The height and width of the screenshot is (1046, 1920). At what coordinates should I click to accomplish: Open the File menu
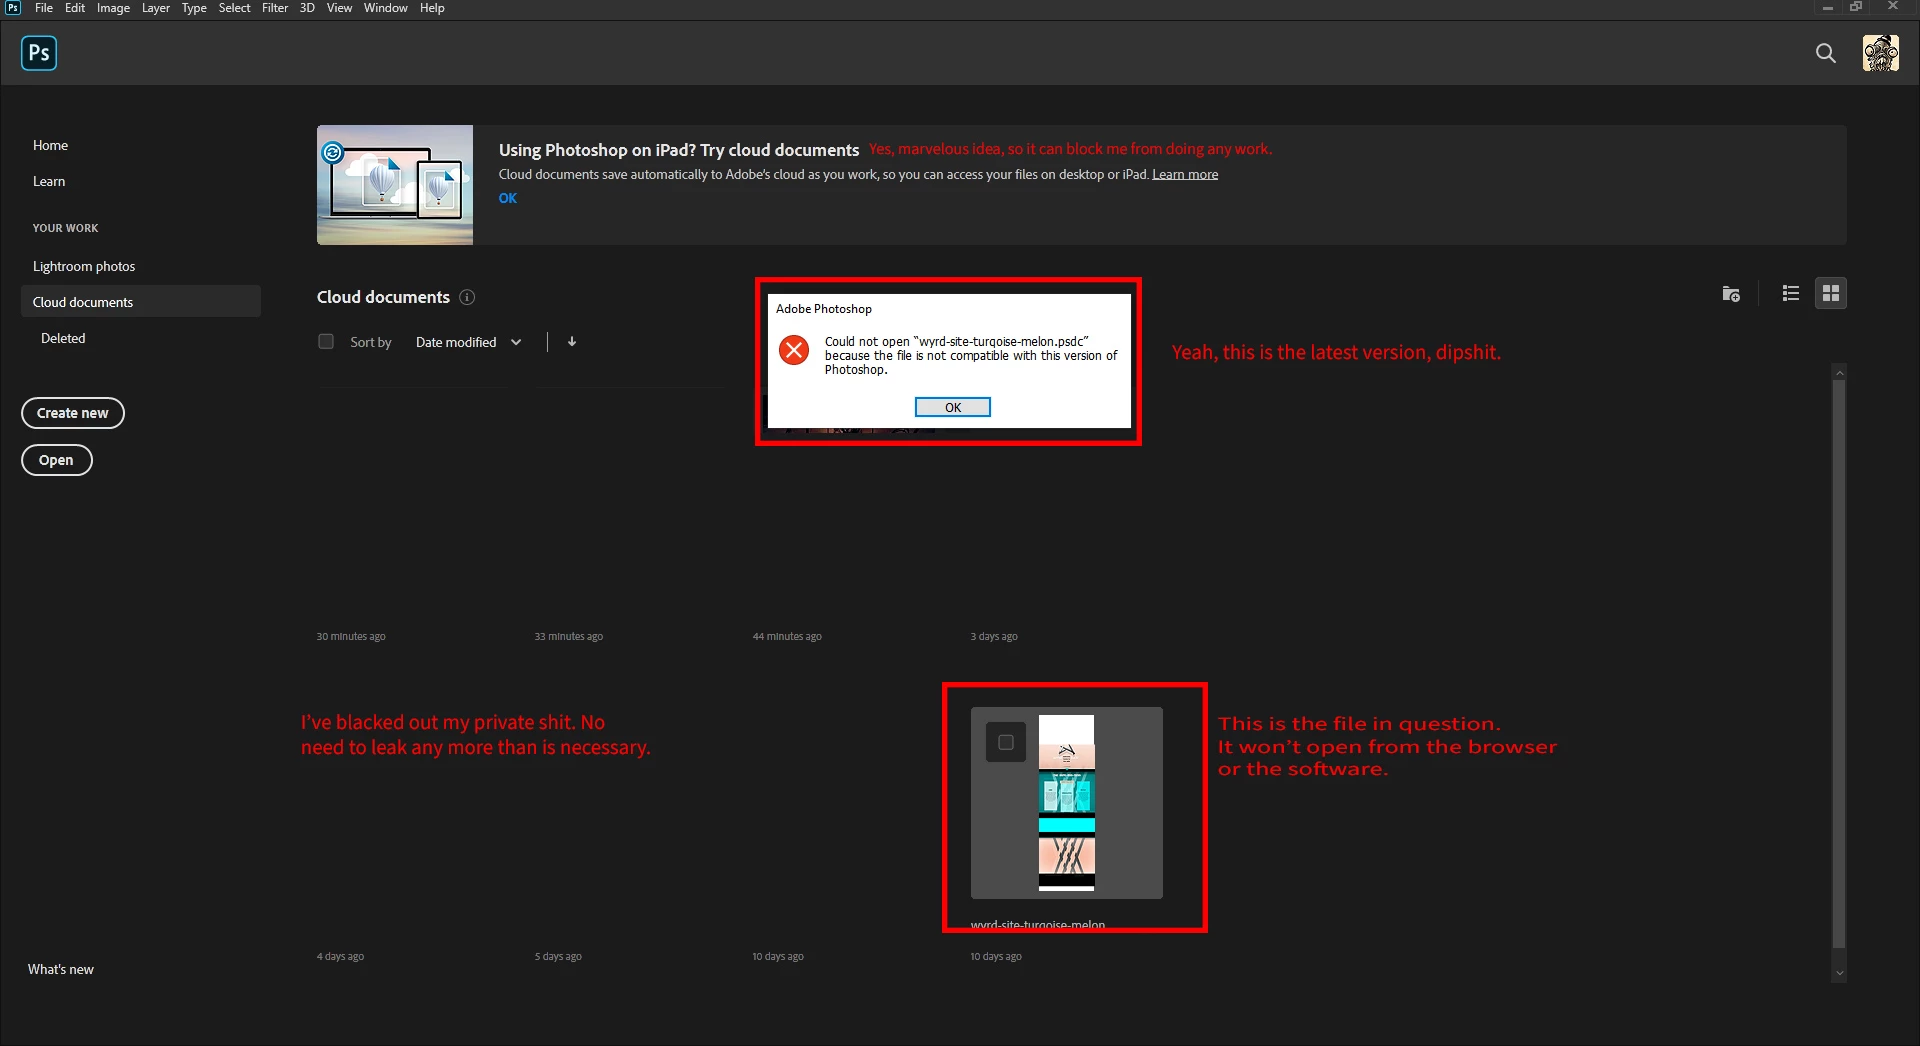click(x=44, y=8)
